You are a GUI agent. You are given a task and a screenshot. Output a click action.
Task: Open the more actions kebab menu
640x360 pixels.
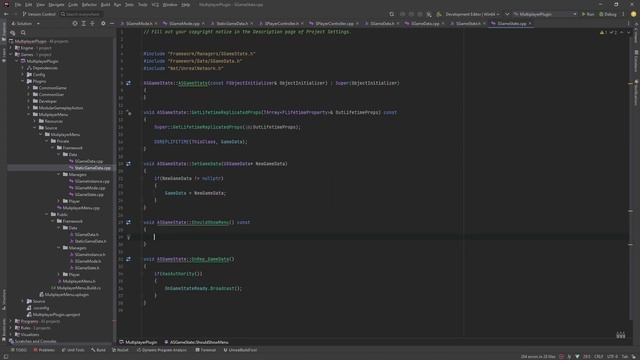point(623,14)
